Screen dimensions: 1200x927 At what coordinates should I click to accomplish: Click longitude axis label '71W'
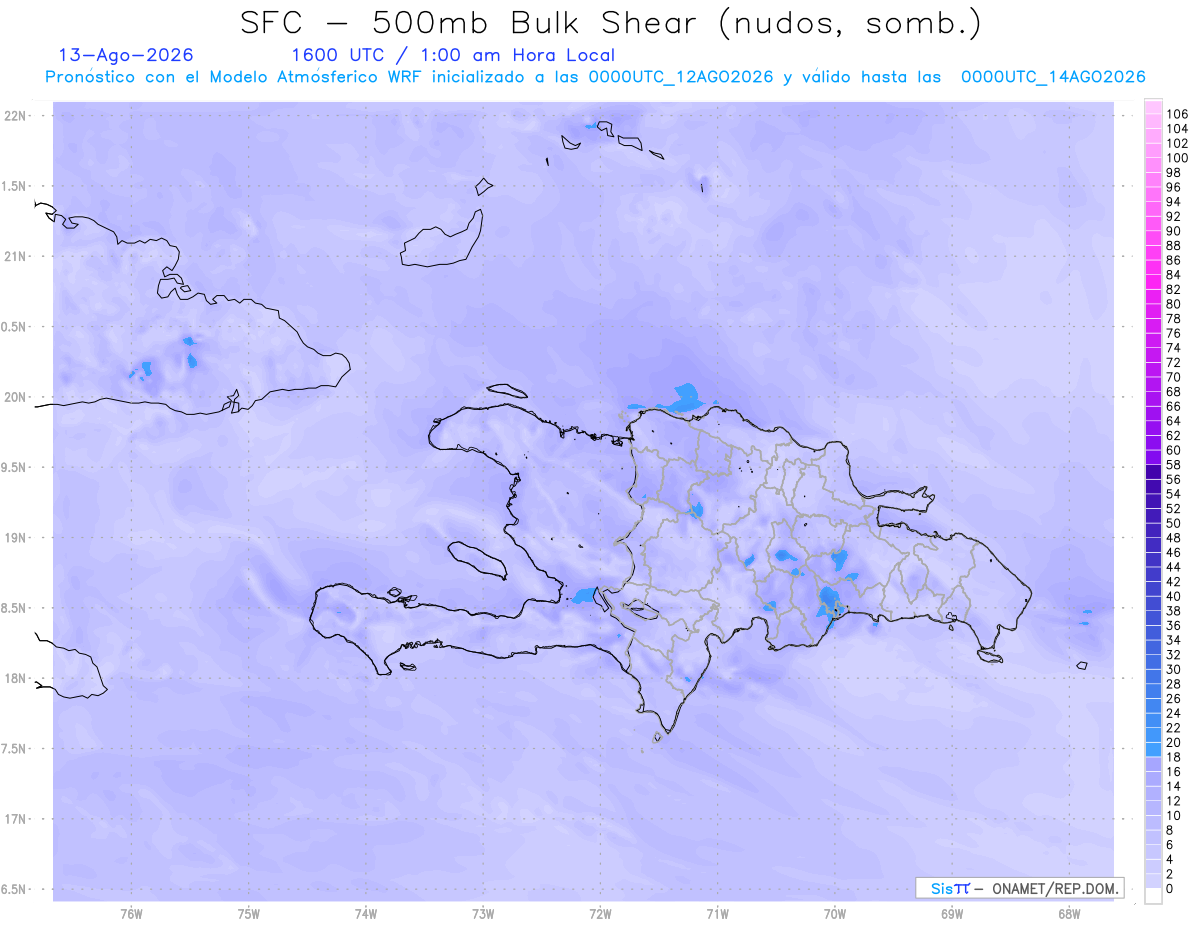tap(717, 914)
